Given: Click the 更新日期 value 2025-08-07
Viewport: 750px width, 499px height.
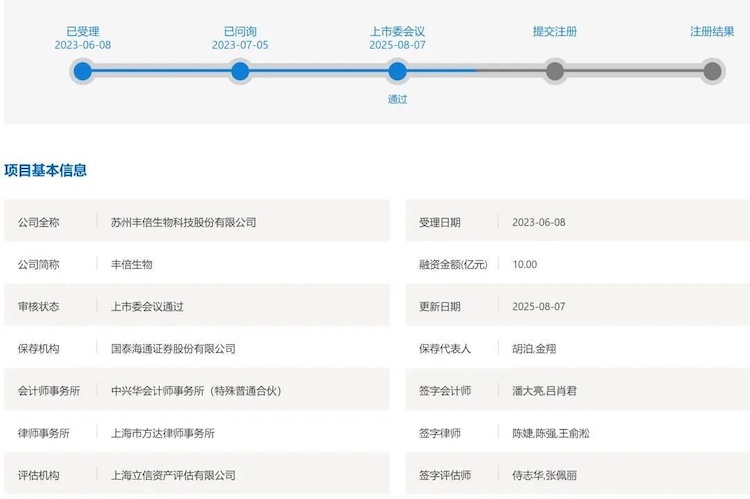Looking at the screenshot, I should pos(538,306).
